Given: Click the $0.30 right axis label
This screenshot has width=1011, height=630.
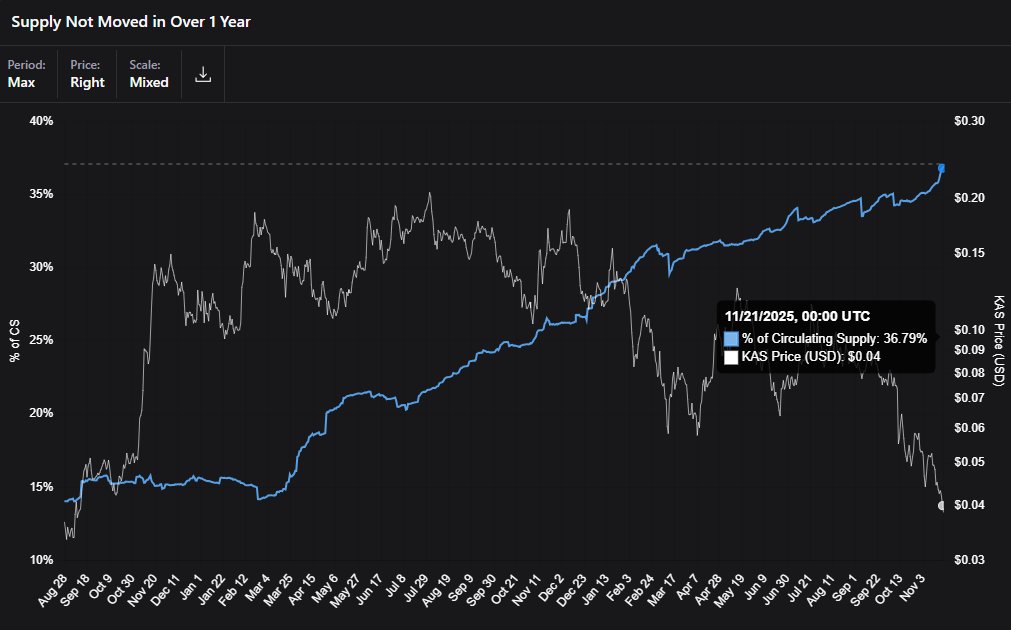Looking at the screenshot, I should (x=969, y=121).
